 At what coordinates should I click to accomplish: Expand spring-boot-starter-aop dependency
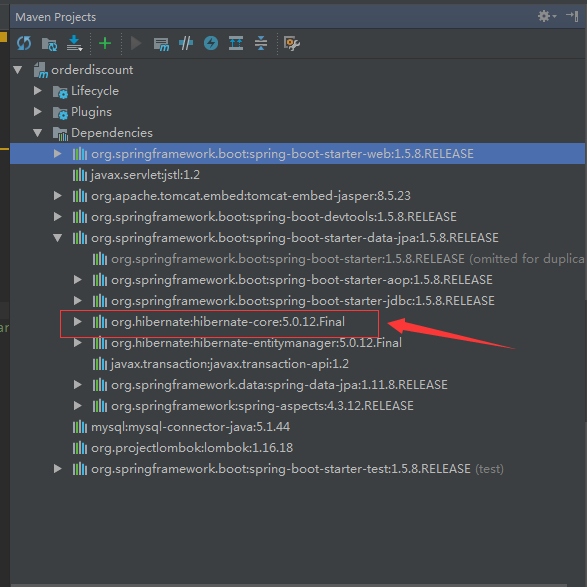(77, 280)
